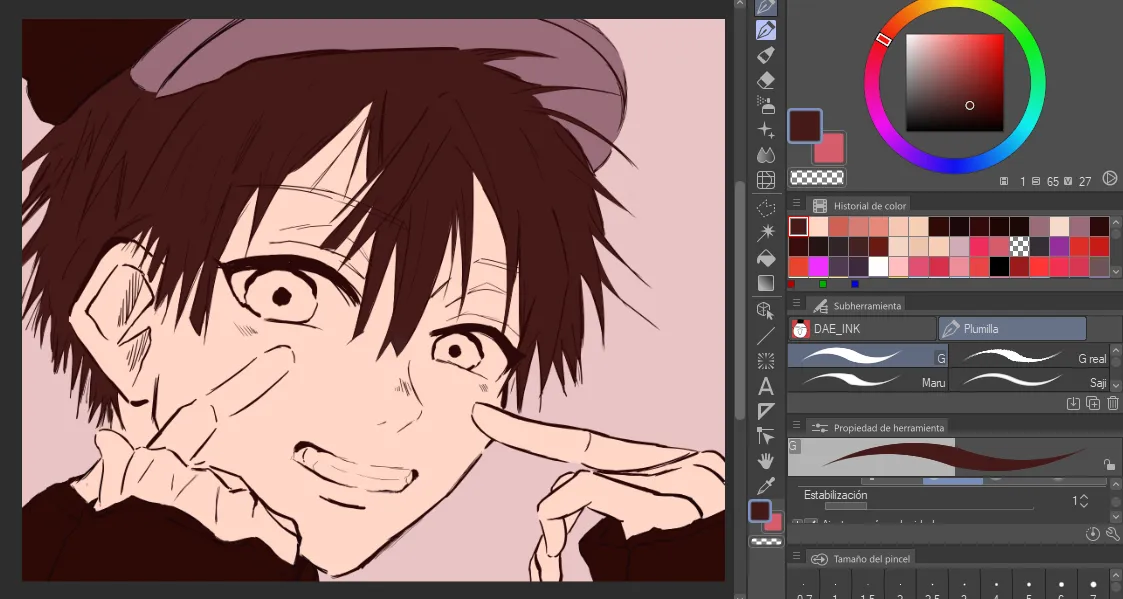The width and height of the screenshot is (1123, 599).
Task: Click the main dark-brown color swatch beside wheel
Action: 805,127
